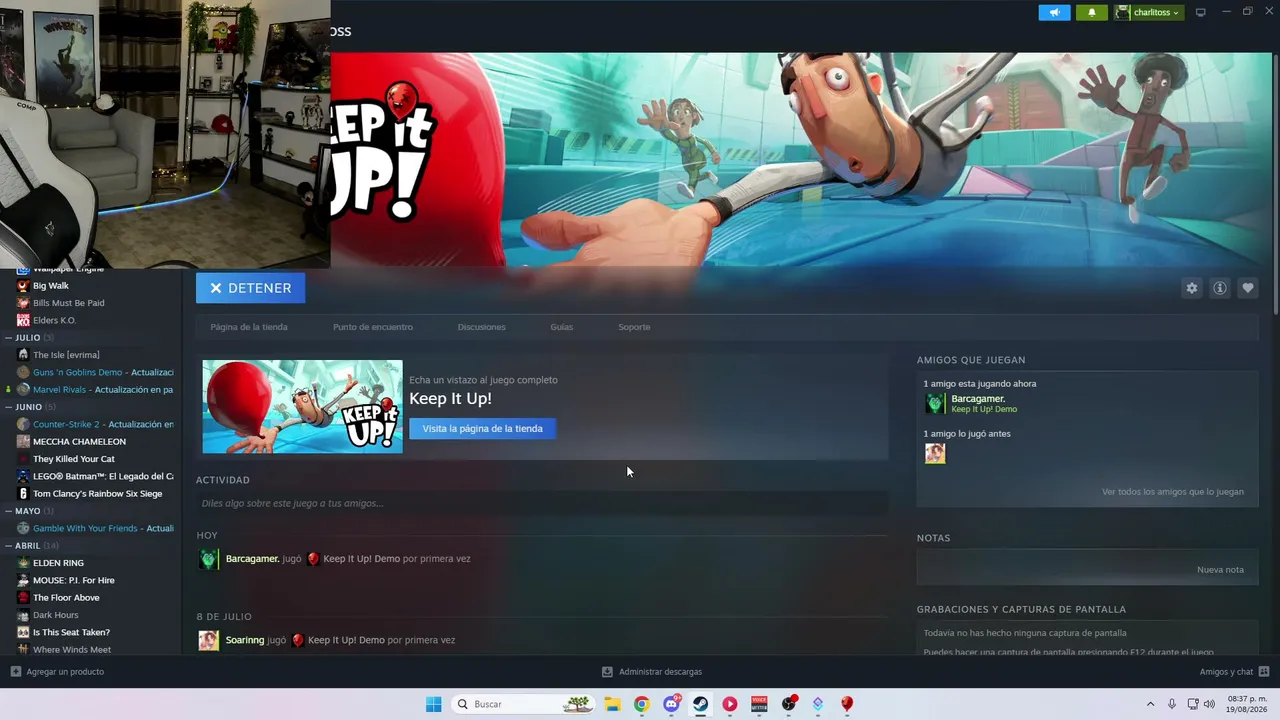Click Agregar un producto link
Screen dimensions: 1280x720
tap(65, 672)
